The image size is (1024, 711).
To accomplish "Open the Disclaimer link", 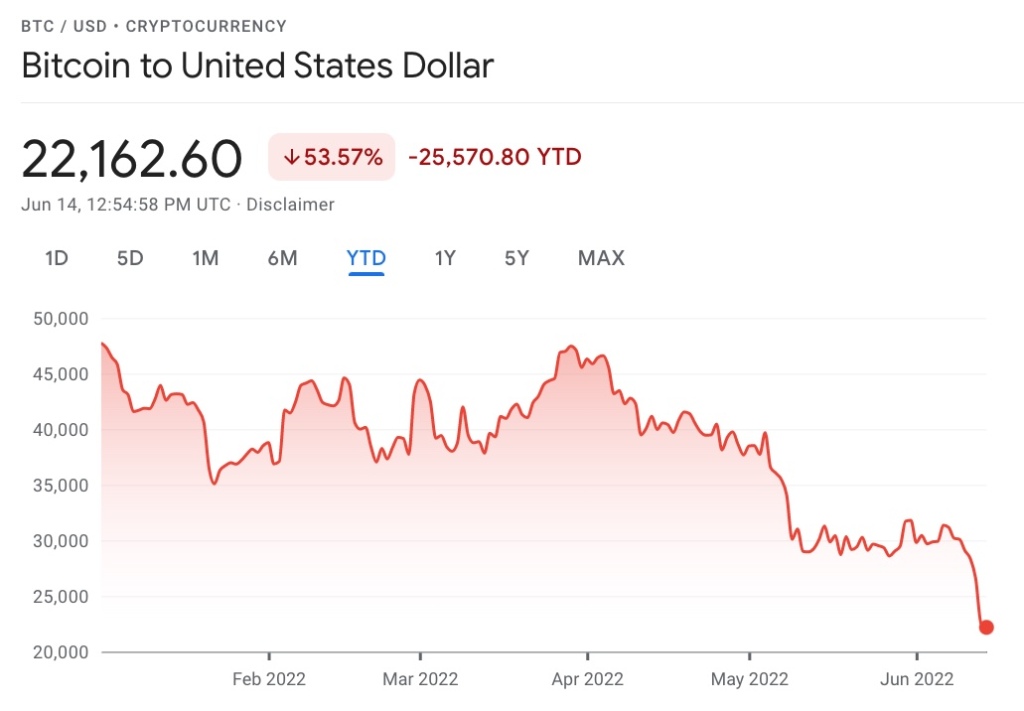I will (290, 204).
